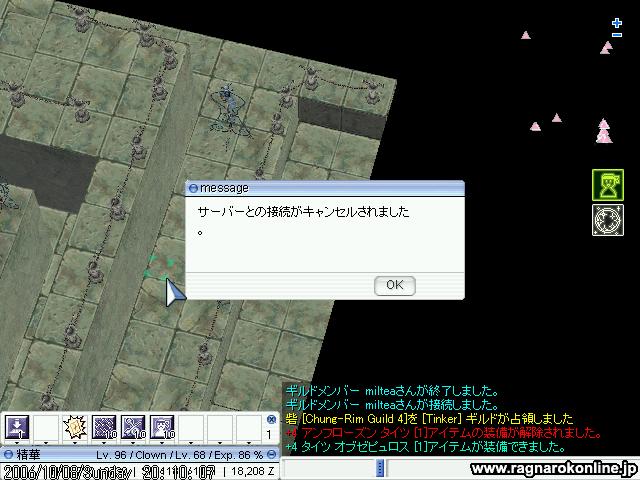Zoom out minimap with the minus icon
Viewport: 640px width, 480px height.
tap(617, 35)
